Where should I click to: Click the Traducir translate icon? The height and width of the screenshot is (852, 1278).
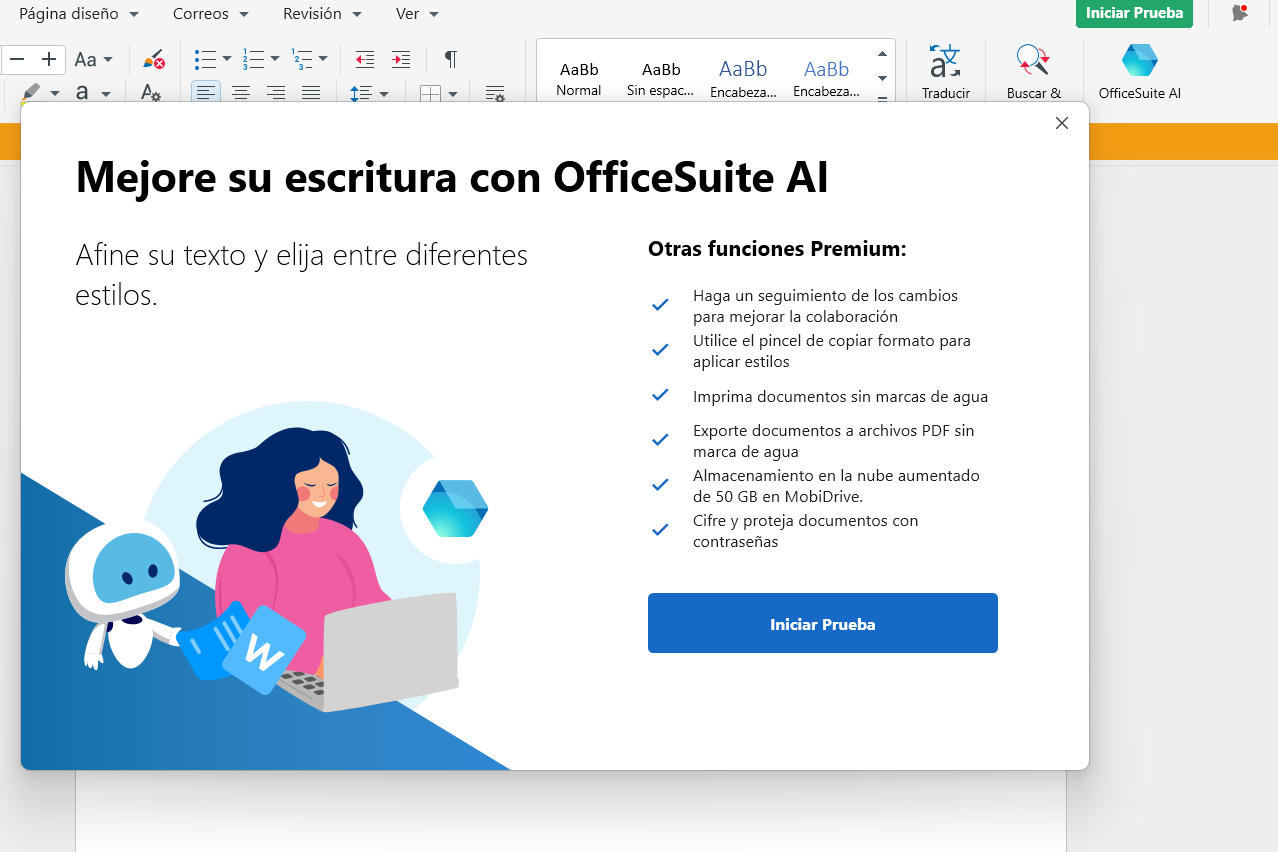pyautogui.click(x=945, y=71)
